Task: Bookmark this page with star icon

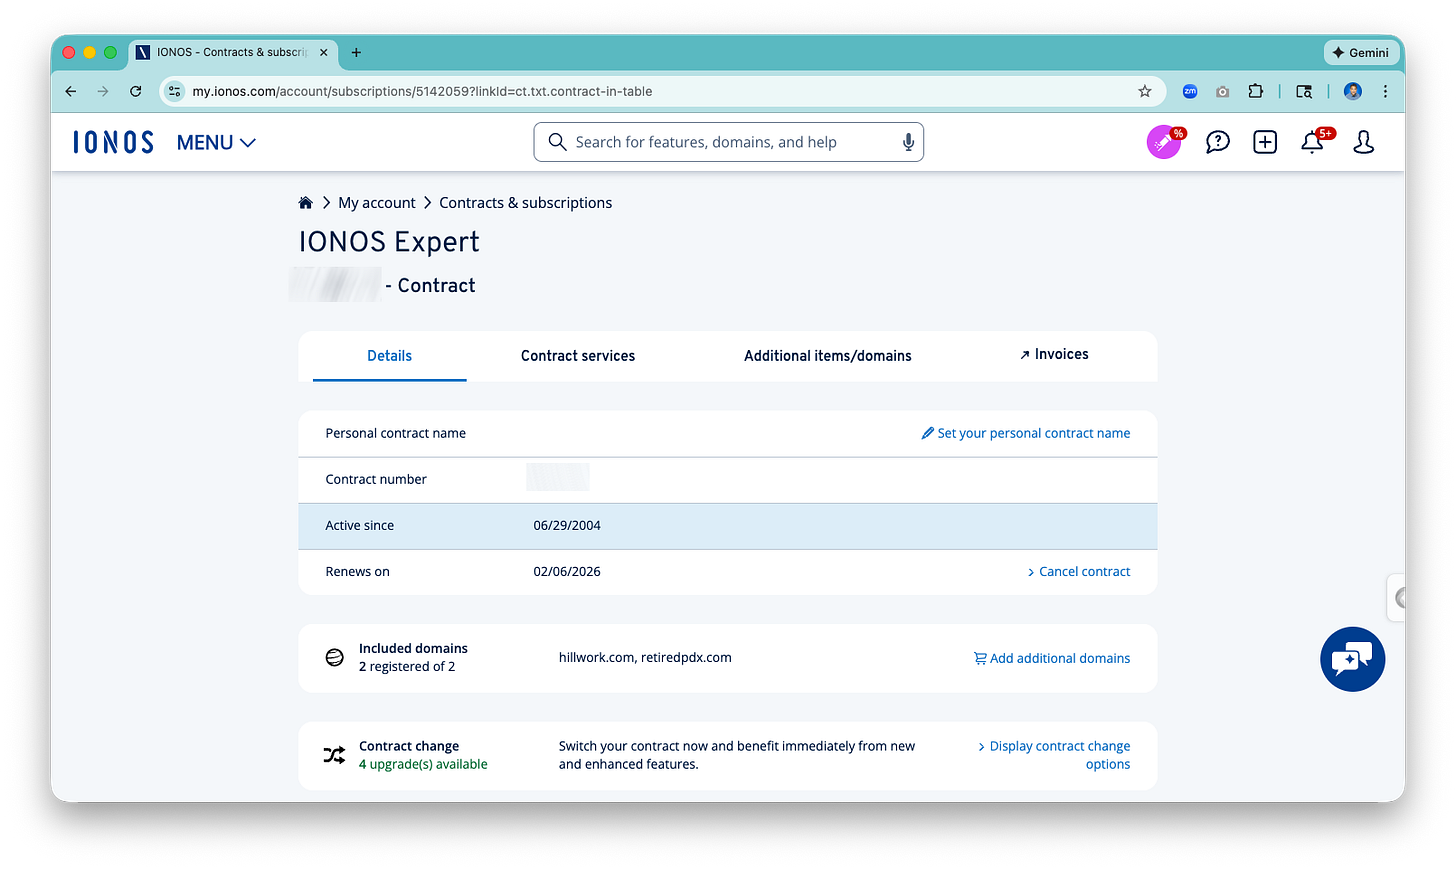Action: click(1145, 91)
